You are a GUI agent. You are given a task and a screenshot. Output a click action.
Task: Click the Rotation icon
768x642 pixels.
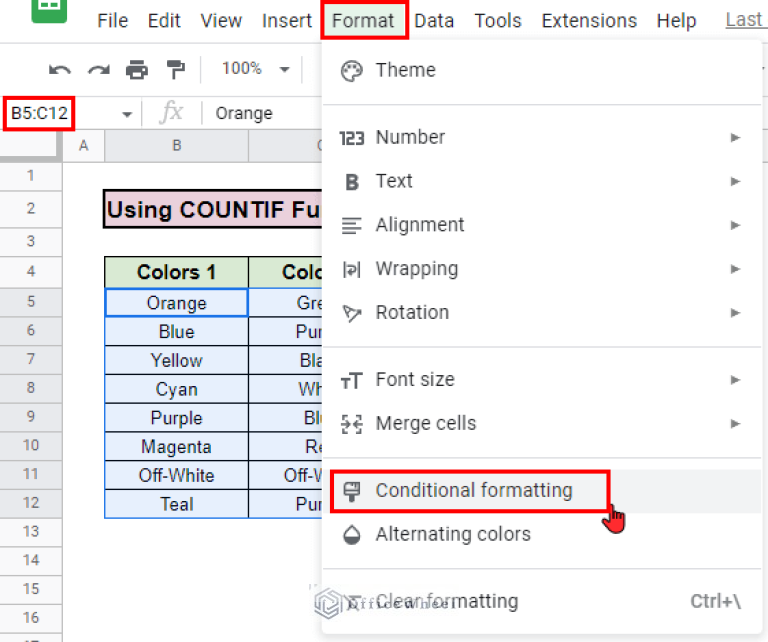(352, 313)
